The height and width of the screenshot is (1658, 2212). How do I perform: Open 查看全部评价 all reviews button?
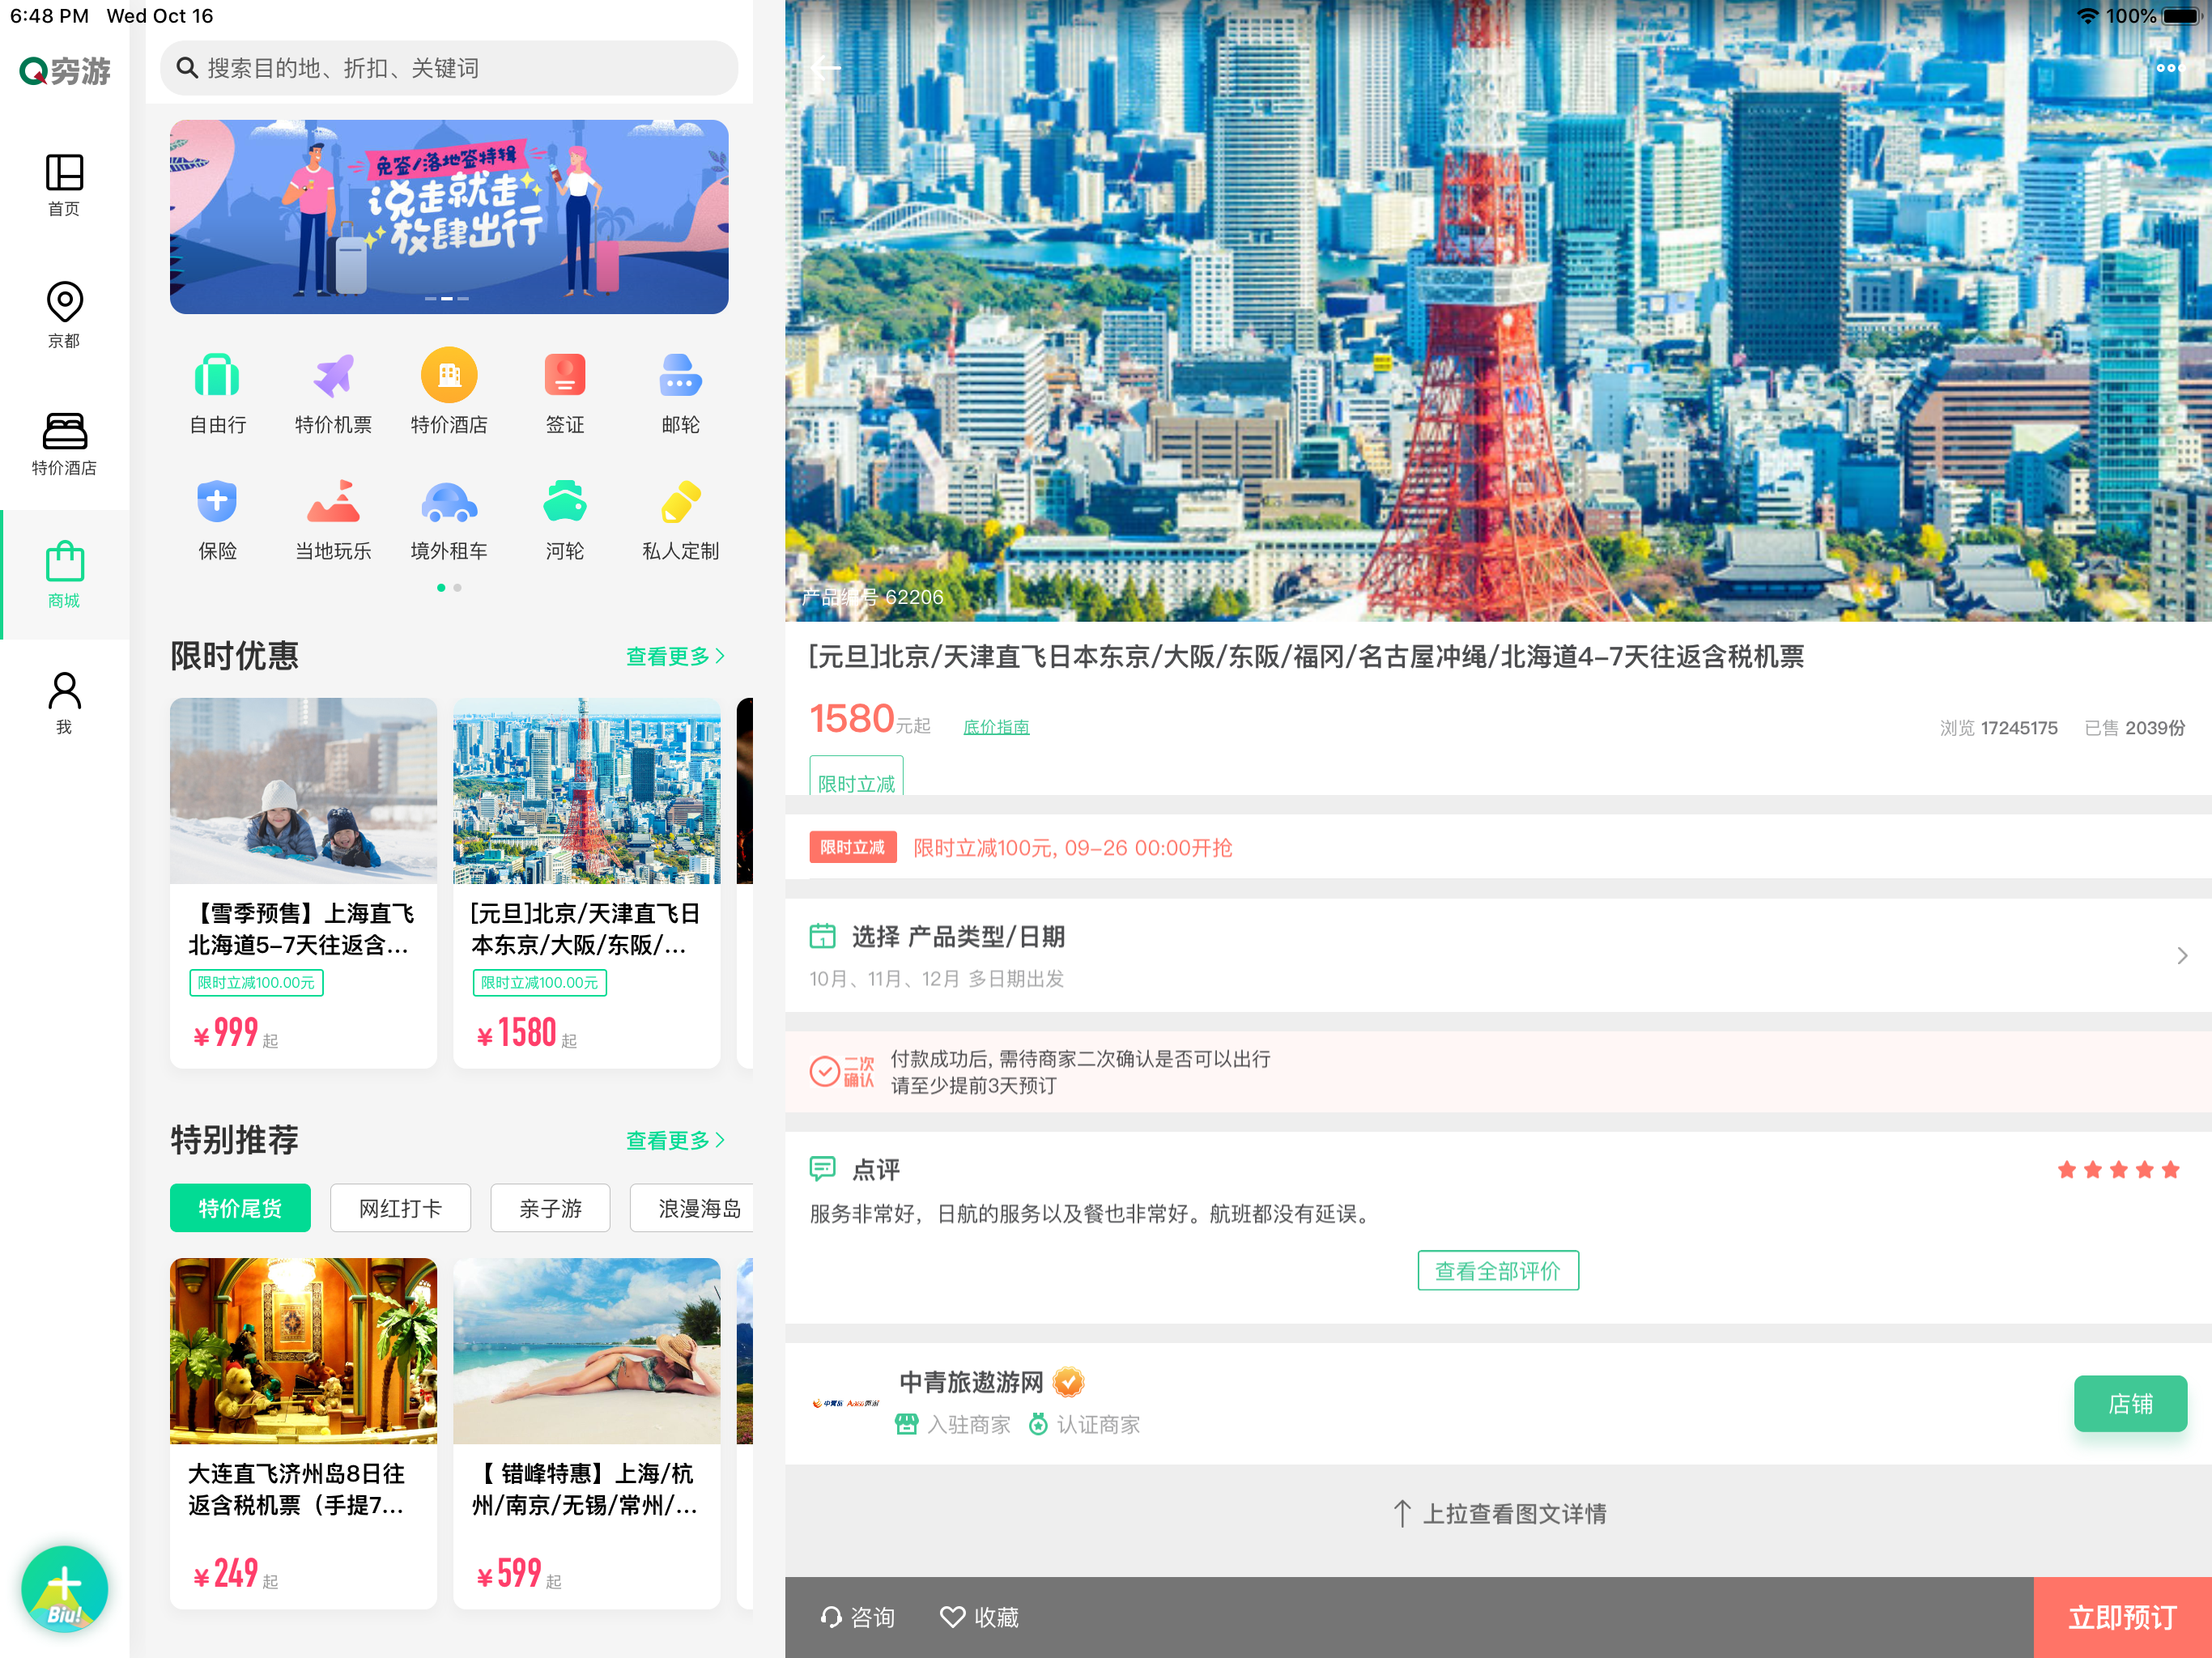pyautogui.click(x=1498, y=1270)
